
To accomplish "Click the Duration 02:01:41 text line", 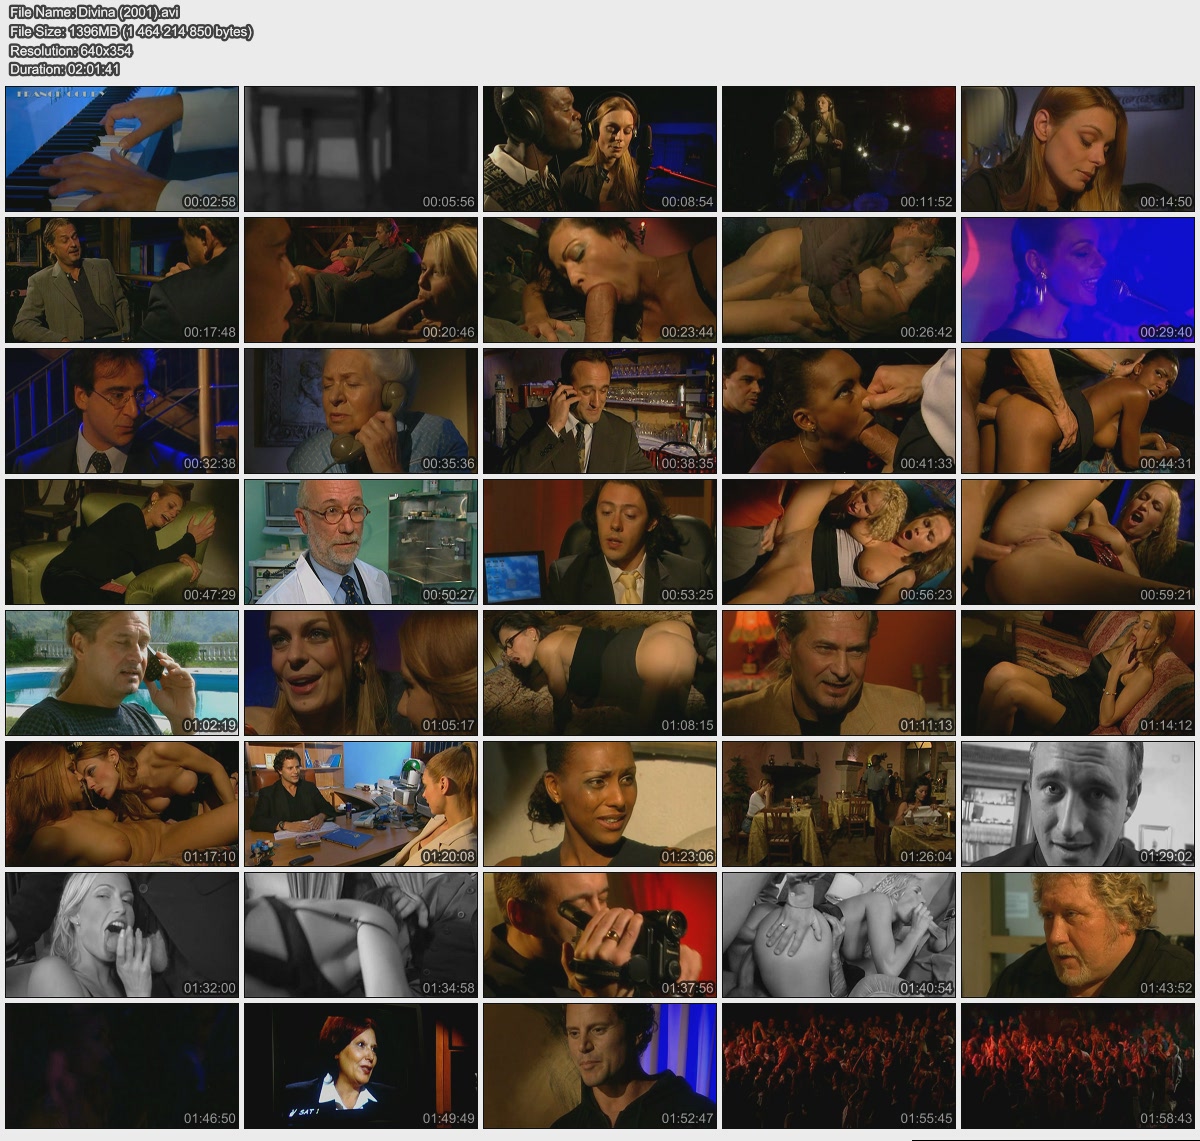I will point(65,69).
